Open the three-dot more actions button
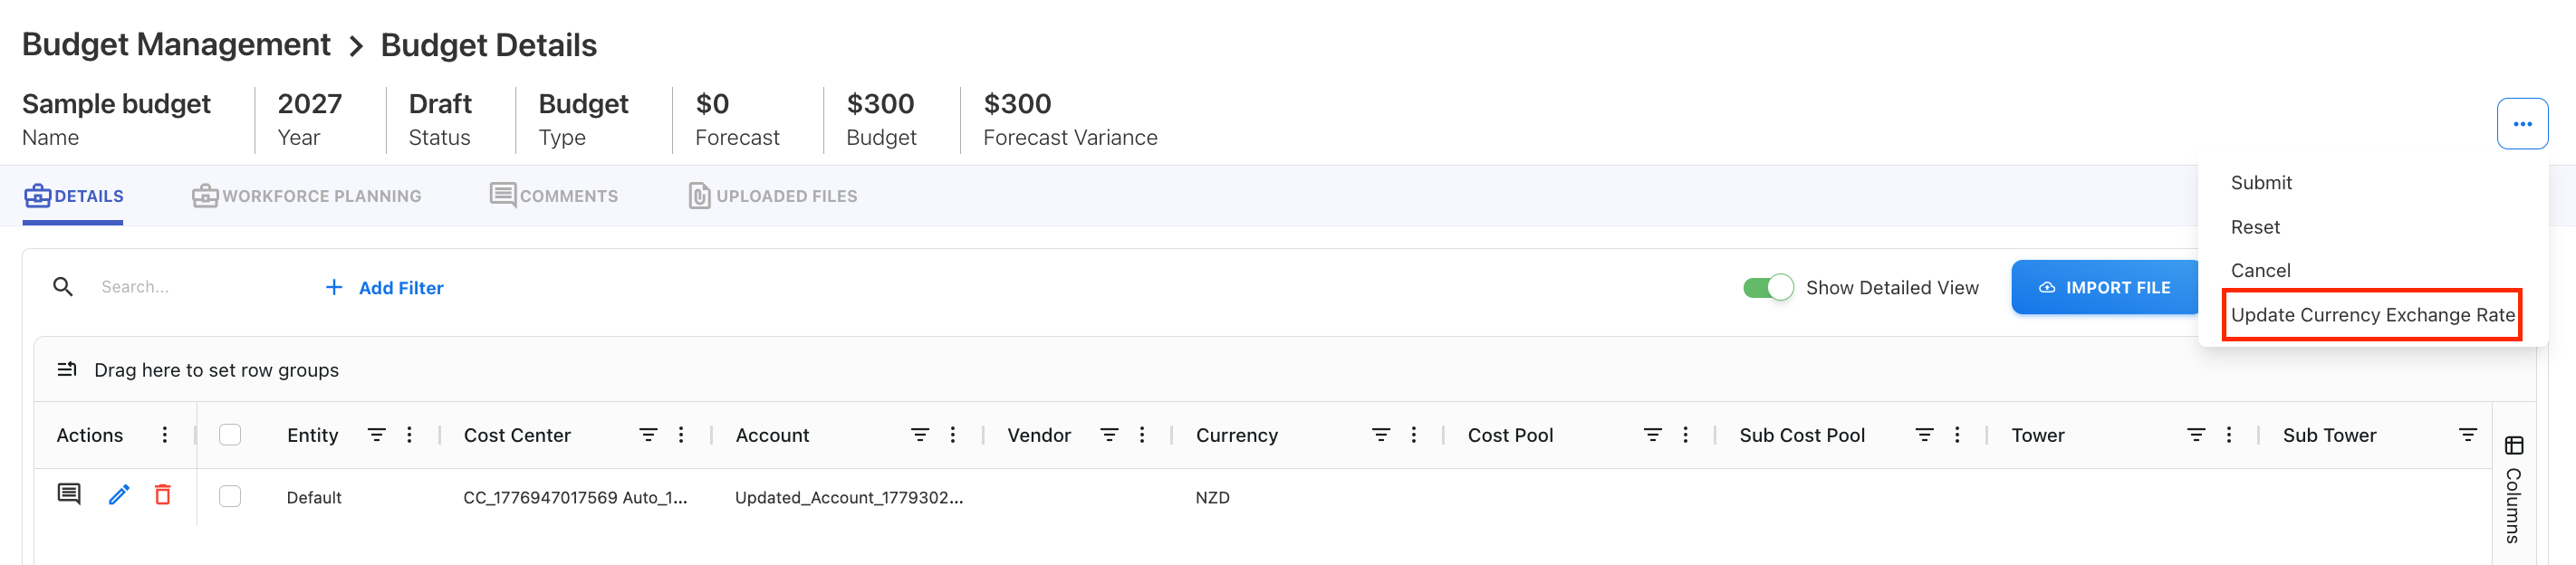The height and width of the screenshot is (565, 2576). coord(2521,124)
